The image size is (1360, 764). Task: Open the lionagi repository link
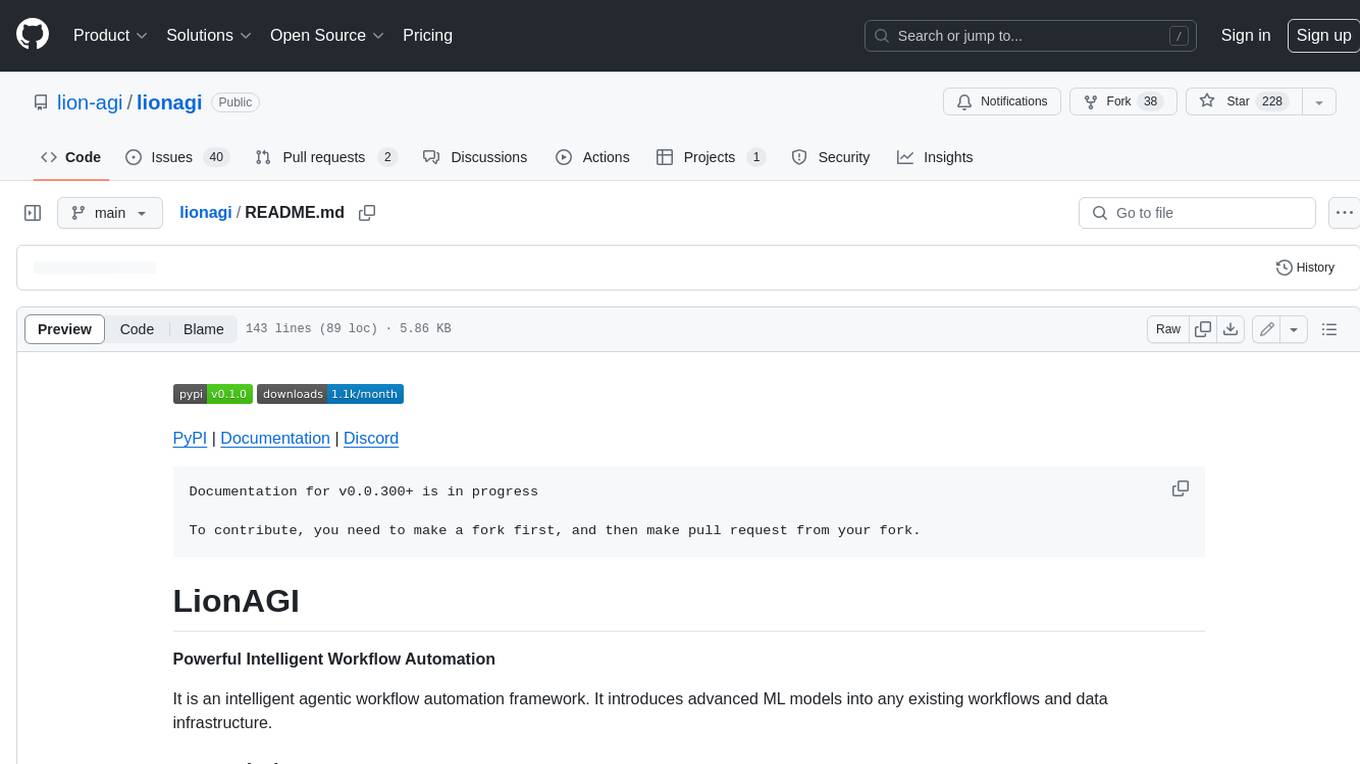[x=169, y=102]
